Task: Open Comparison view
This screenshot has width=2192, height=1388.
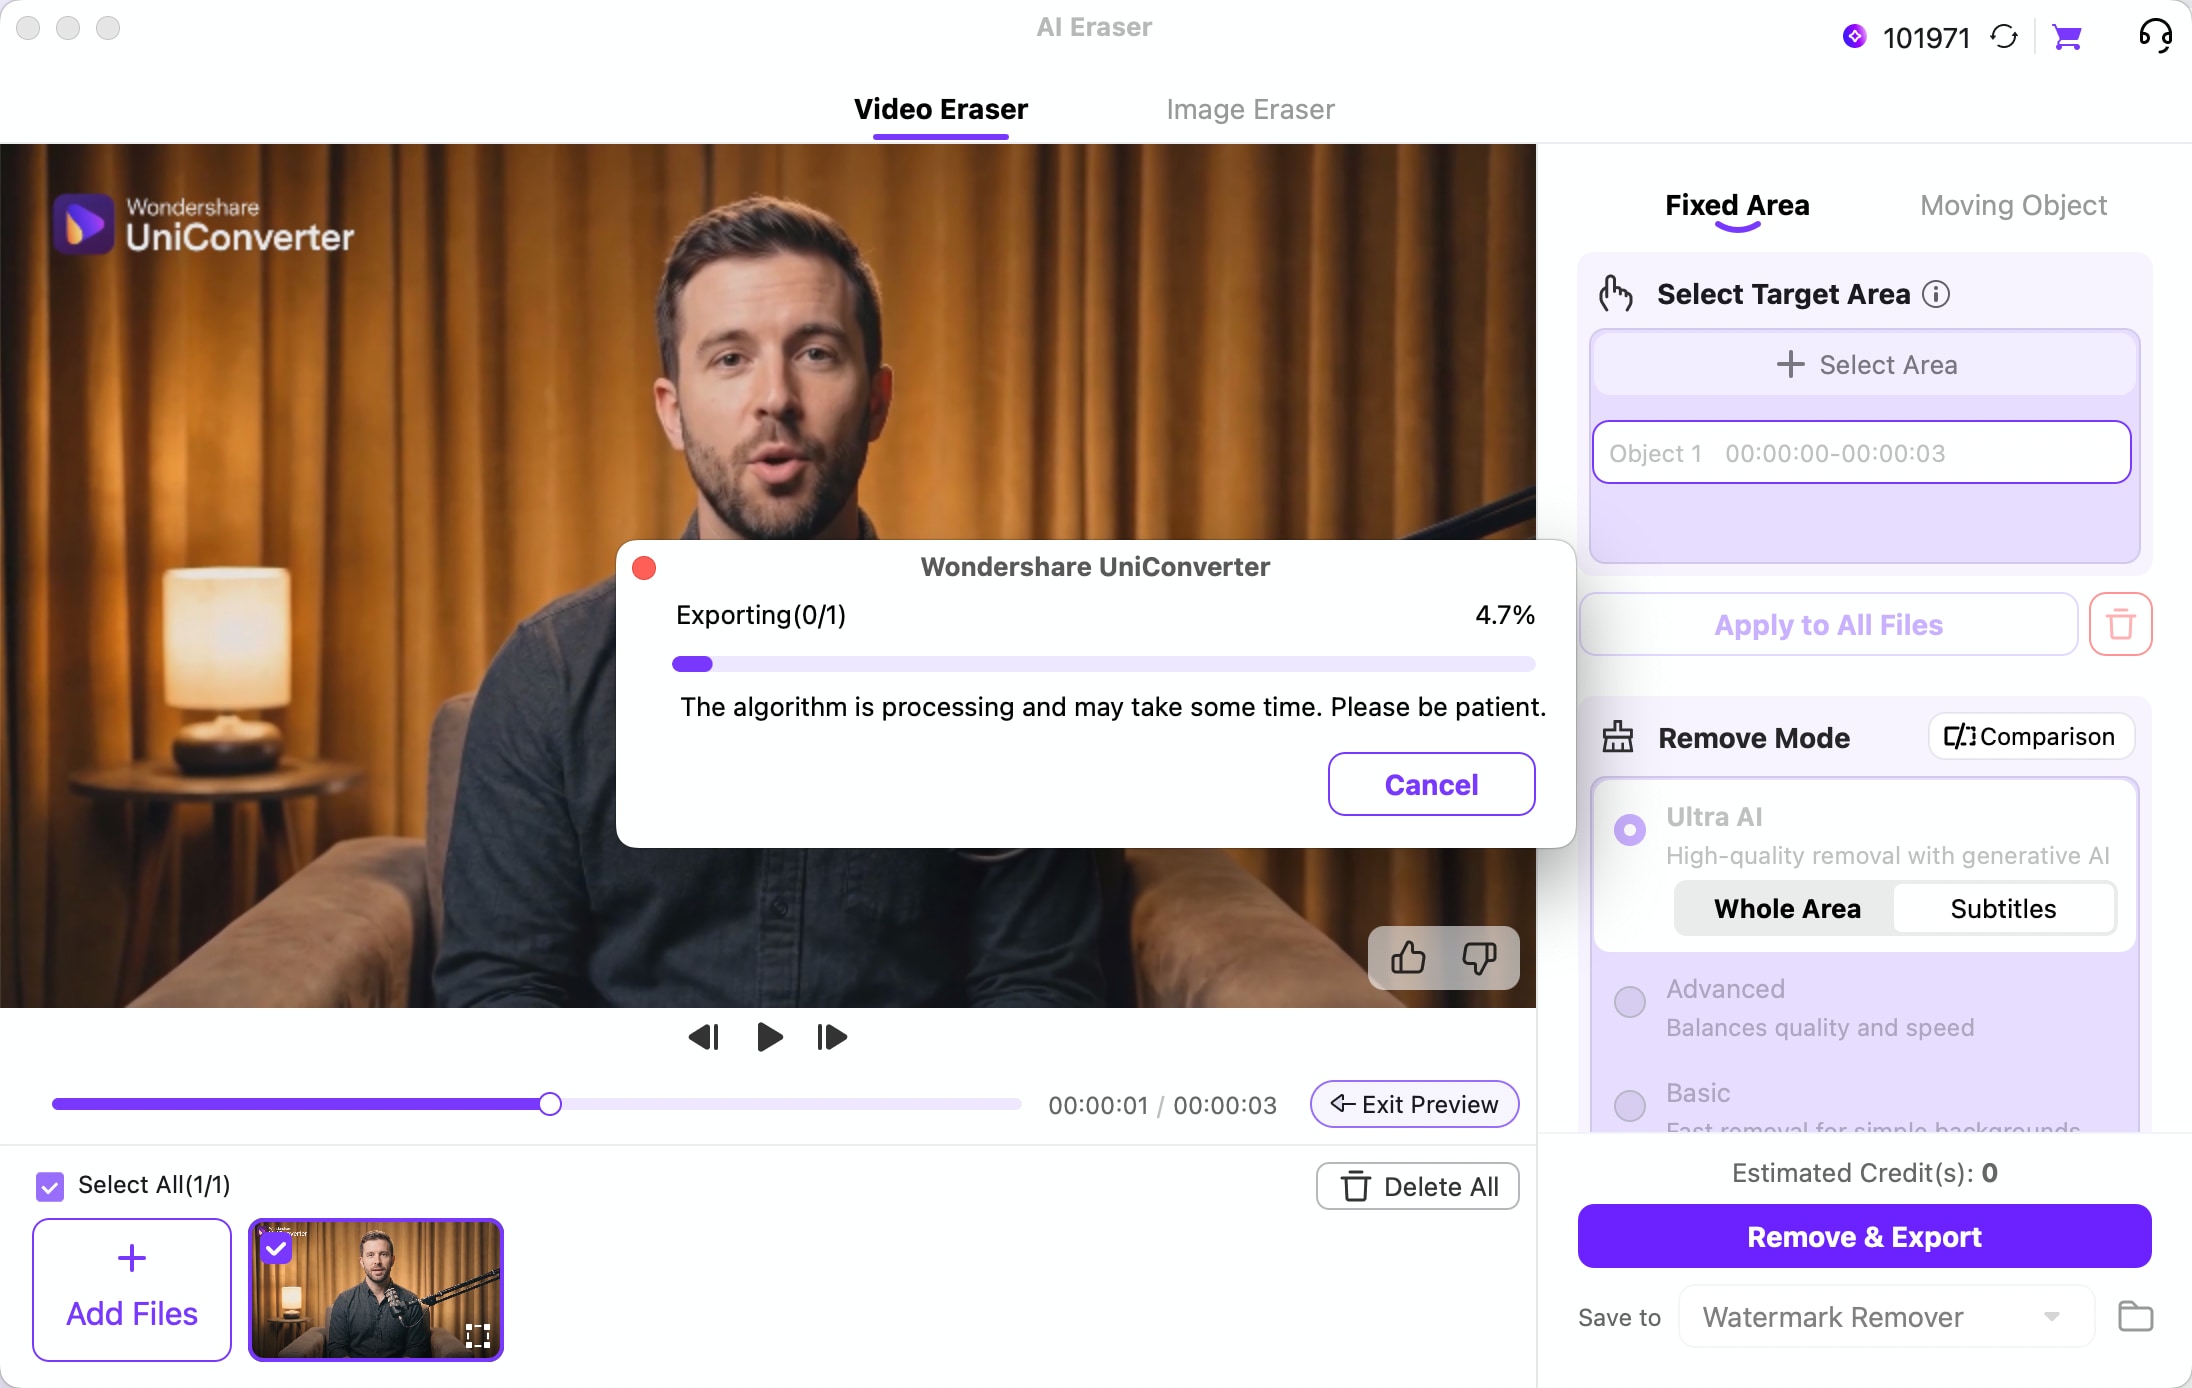Action: click(x=2030, y=737)
